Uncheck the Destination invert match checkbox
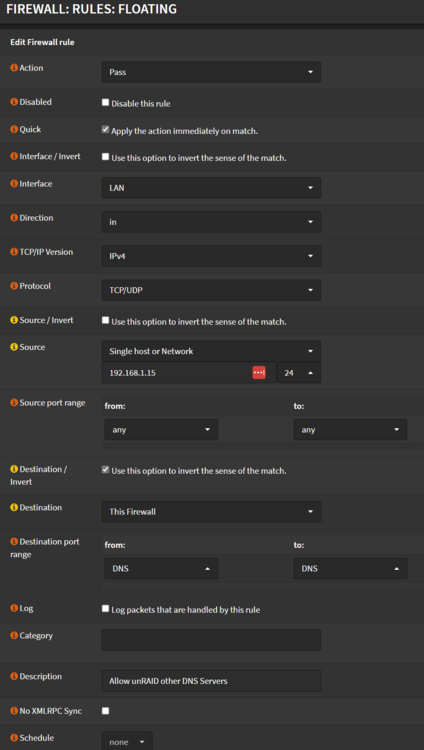The width and height of the screenshot is (424, 750). click(105, 470)
